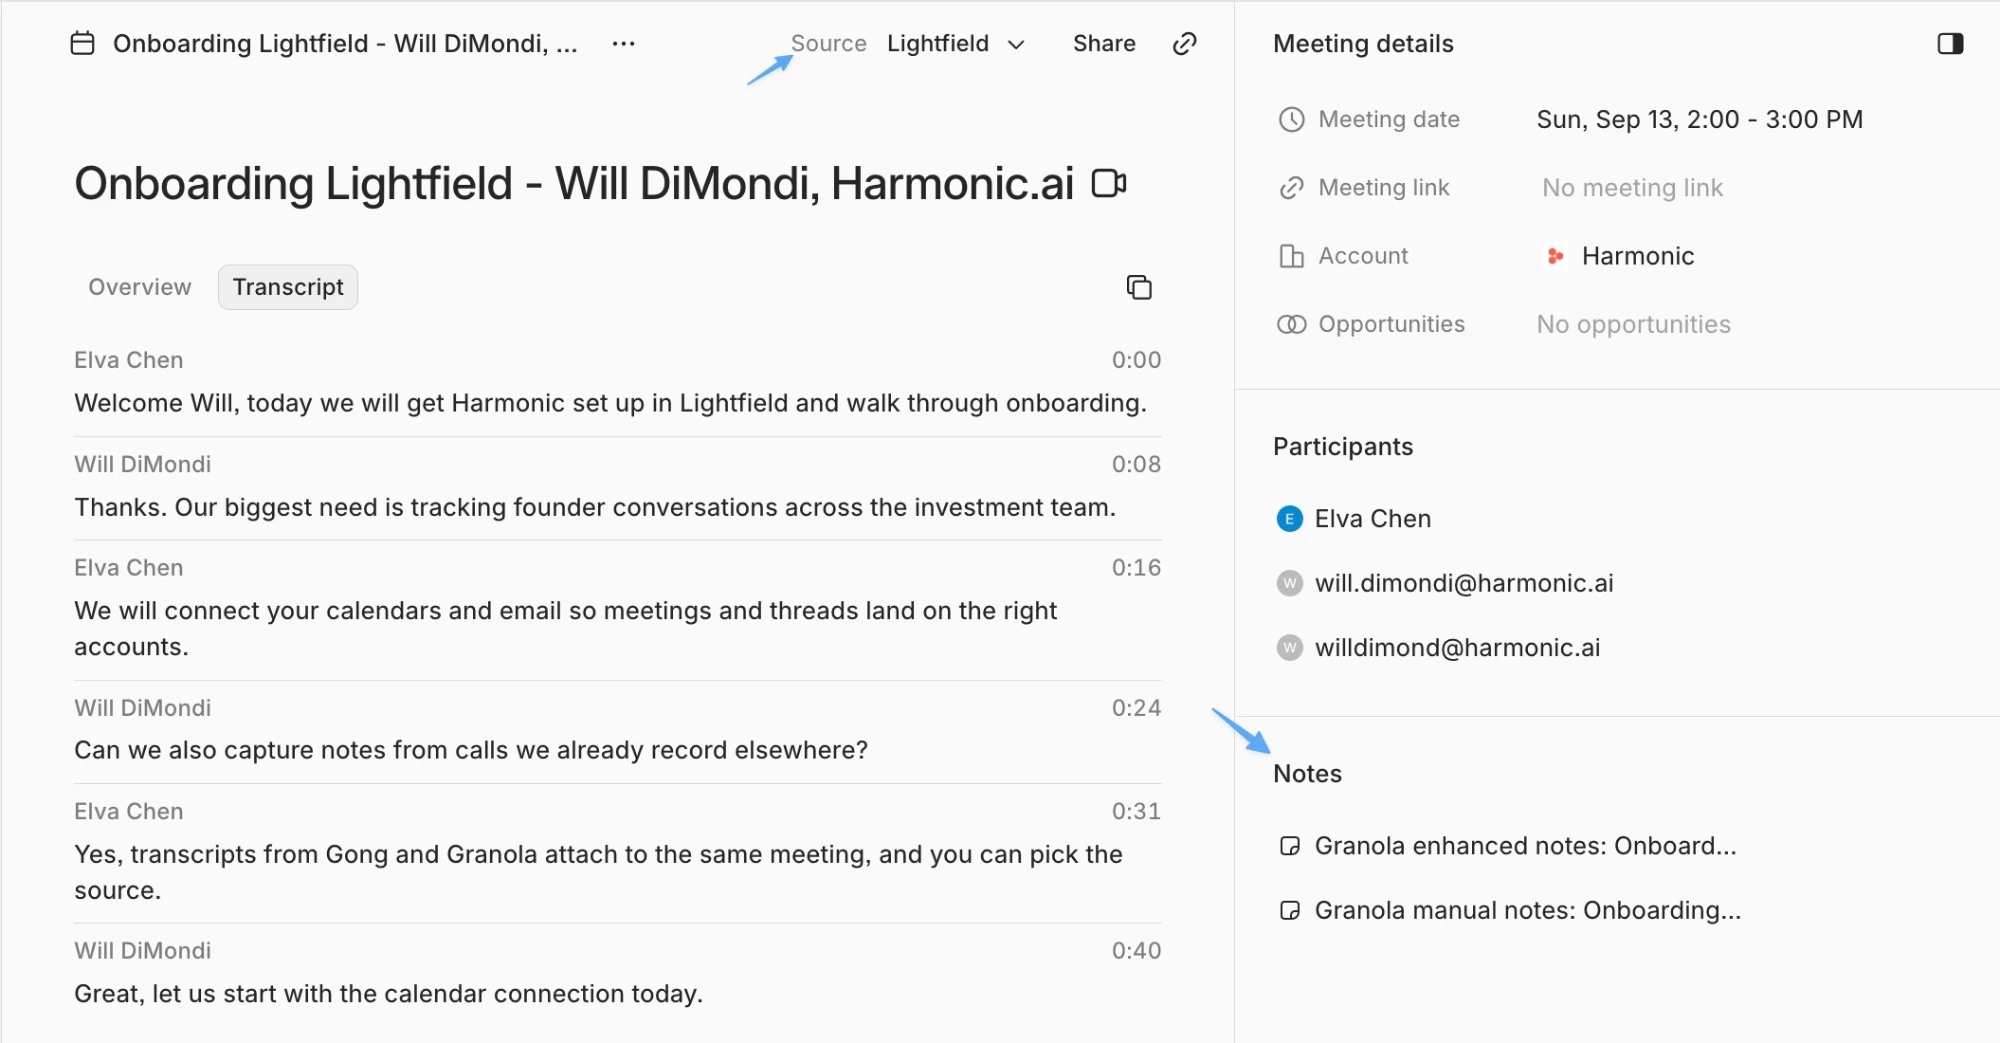
Task: Click the "connect your calendars" transcript line
Action: [565, 629]
